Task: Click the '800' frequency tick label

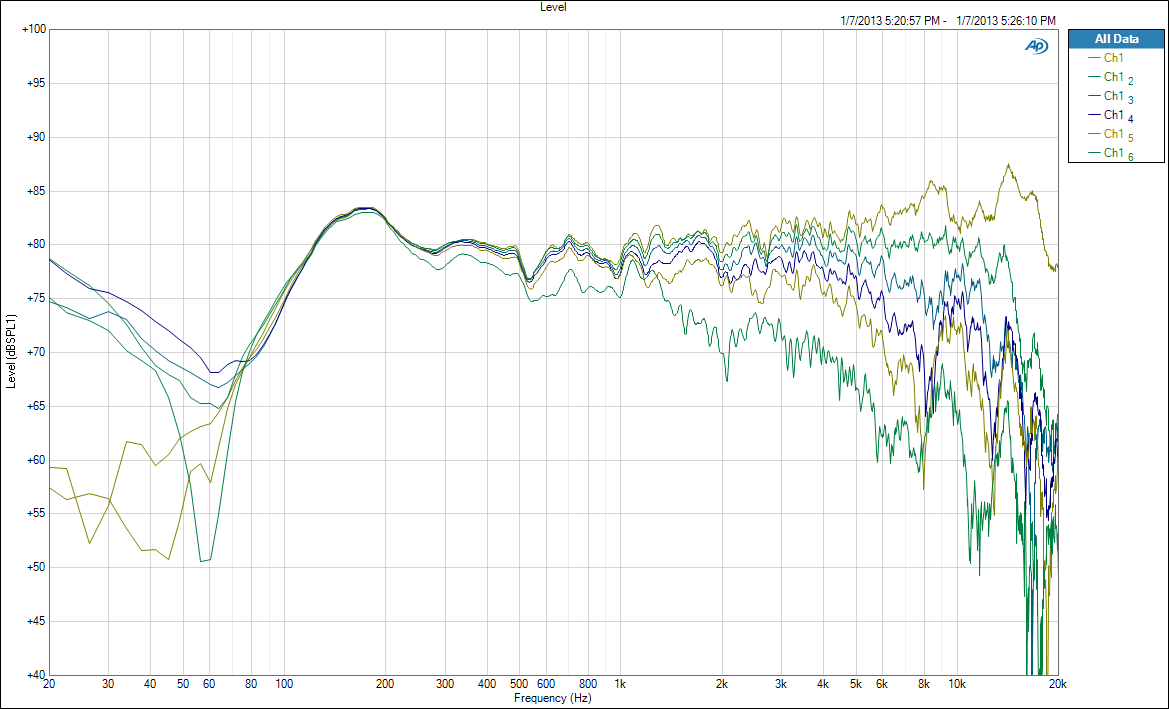Action: pos(587,684)
